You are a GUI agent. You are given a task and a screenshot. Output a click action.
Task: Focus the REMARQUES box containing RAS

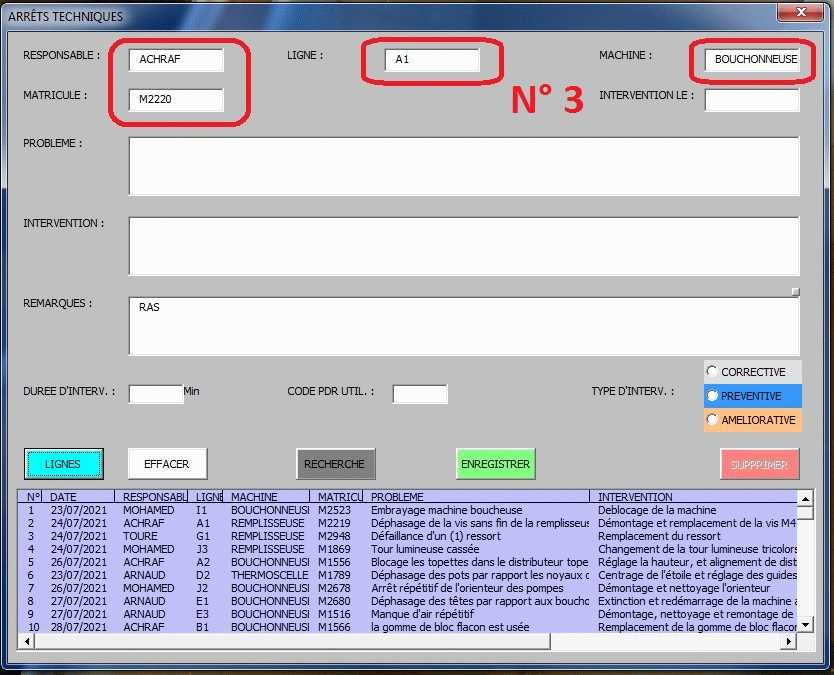(463, 325)
